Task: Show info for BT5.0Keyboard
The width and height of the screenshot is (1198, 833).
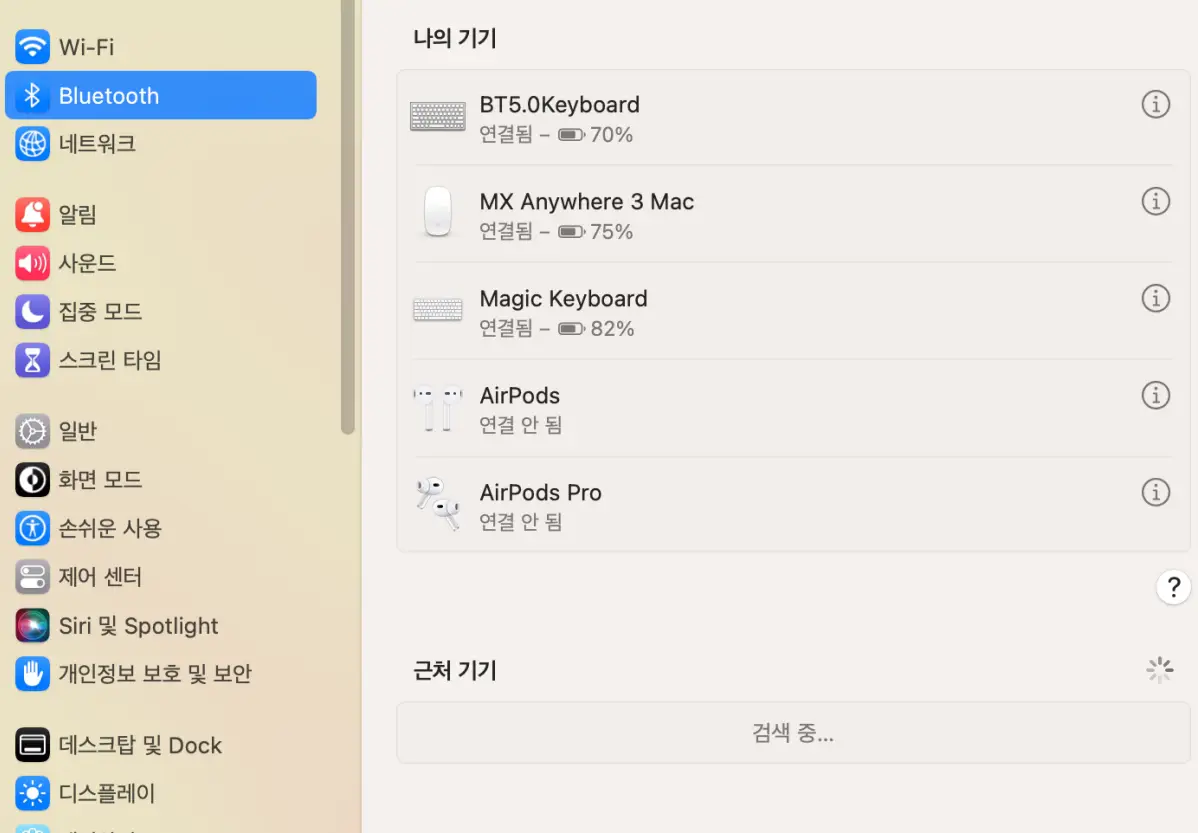Action: click(1155, 104)
